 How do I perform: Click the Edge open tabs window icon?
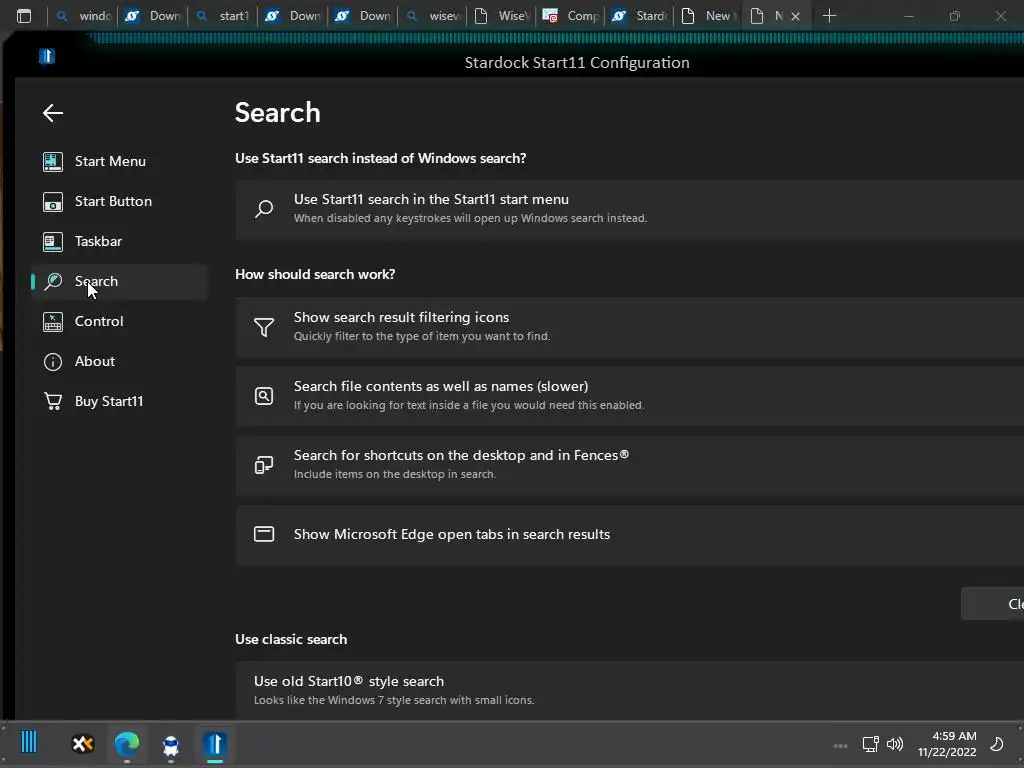[x=264, y=534]
